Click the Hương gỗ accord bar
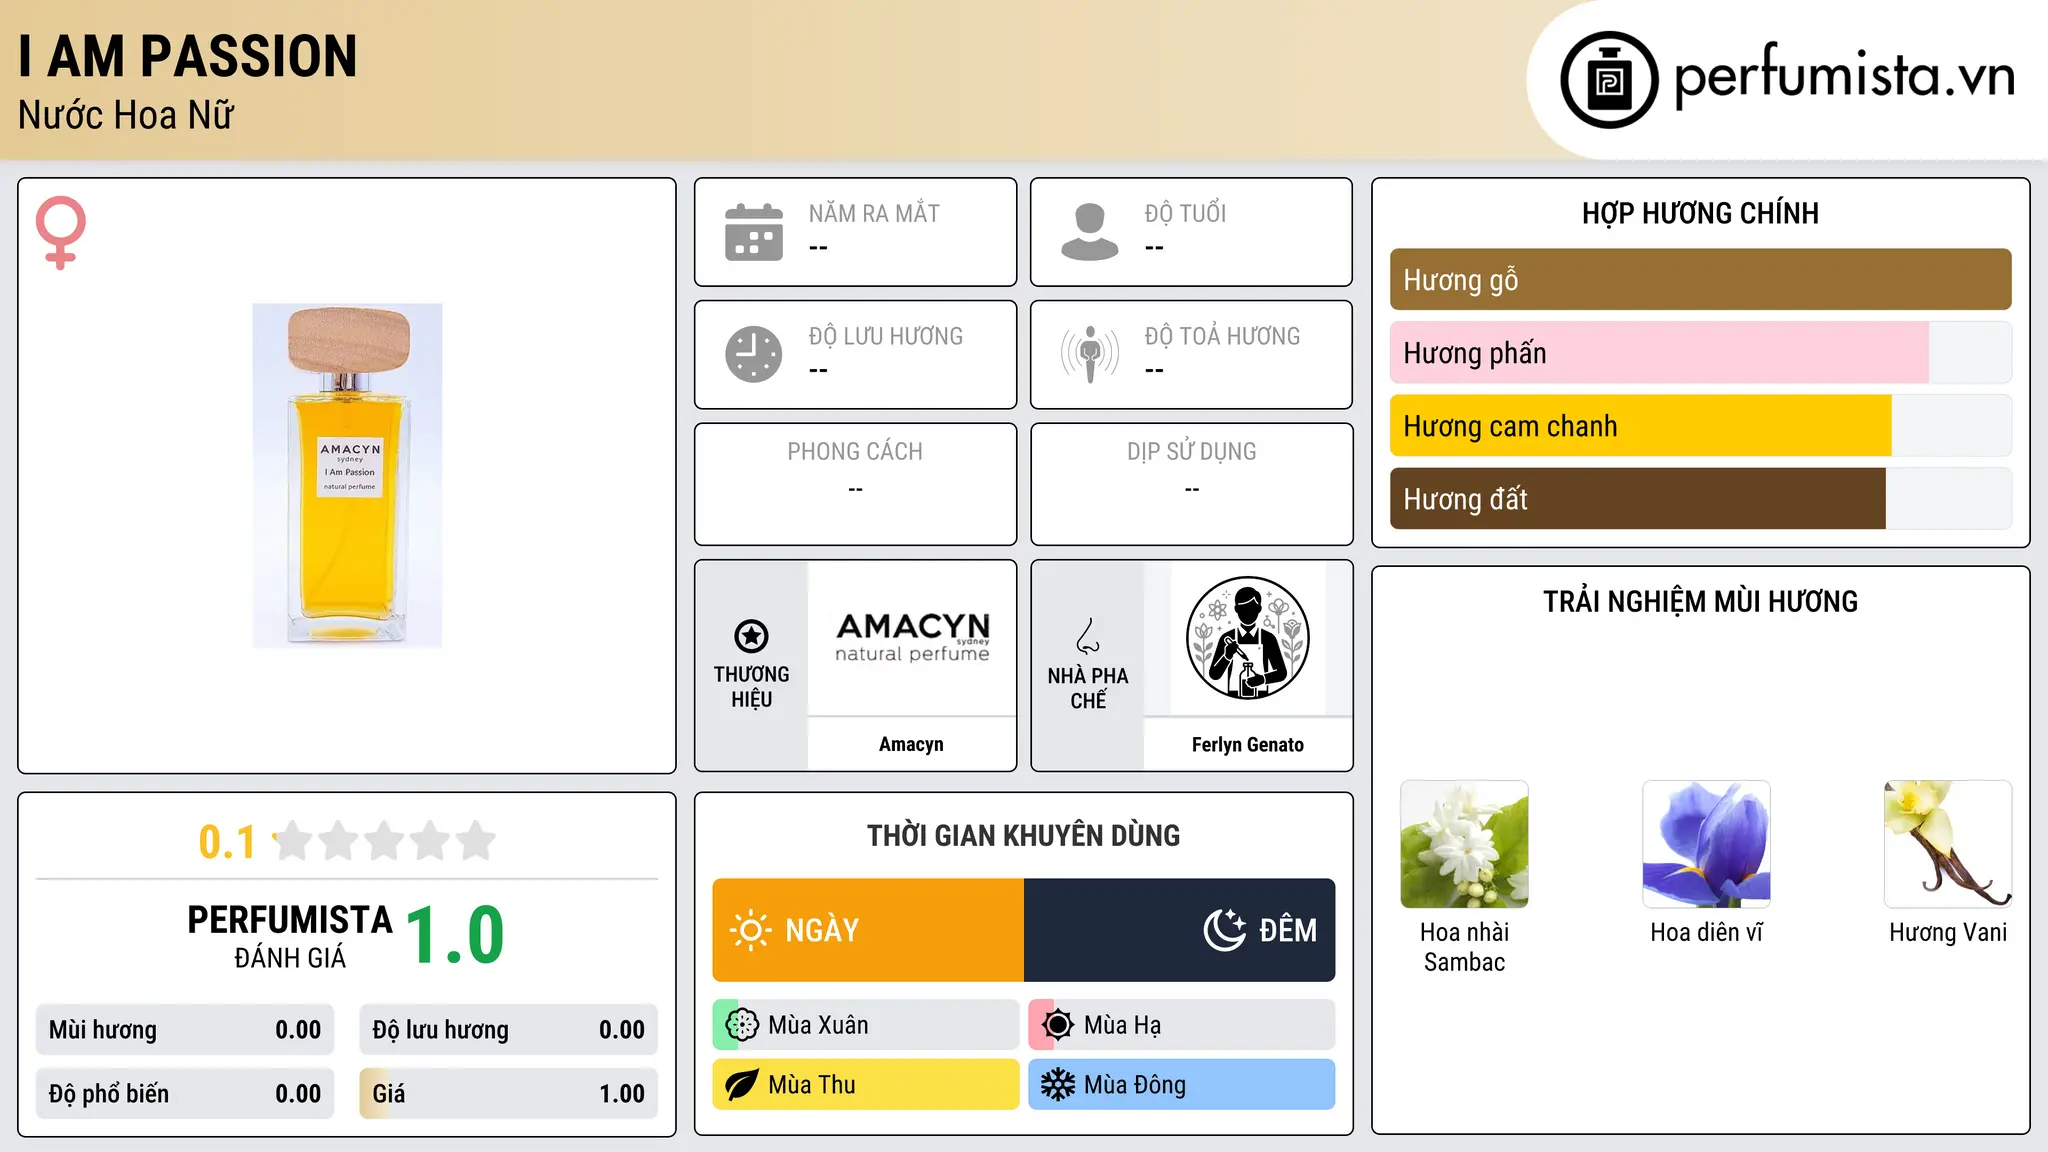The width and height of the screenshot is (2048, 1152). [1700, 280]
